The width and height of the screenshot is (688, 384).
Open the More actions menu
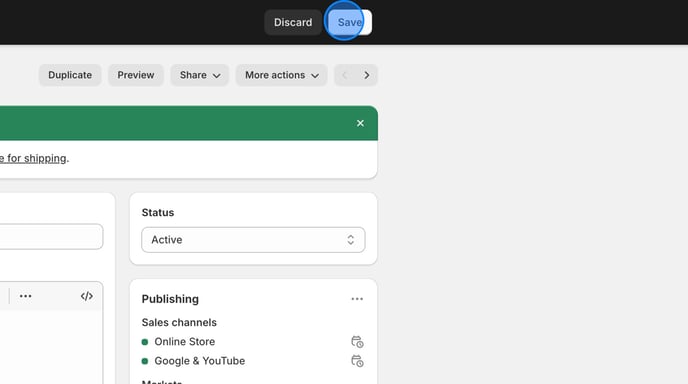(x=281, y=75)
